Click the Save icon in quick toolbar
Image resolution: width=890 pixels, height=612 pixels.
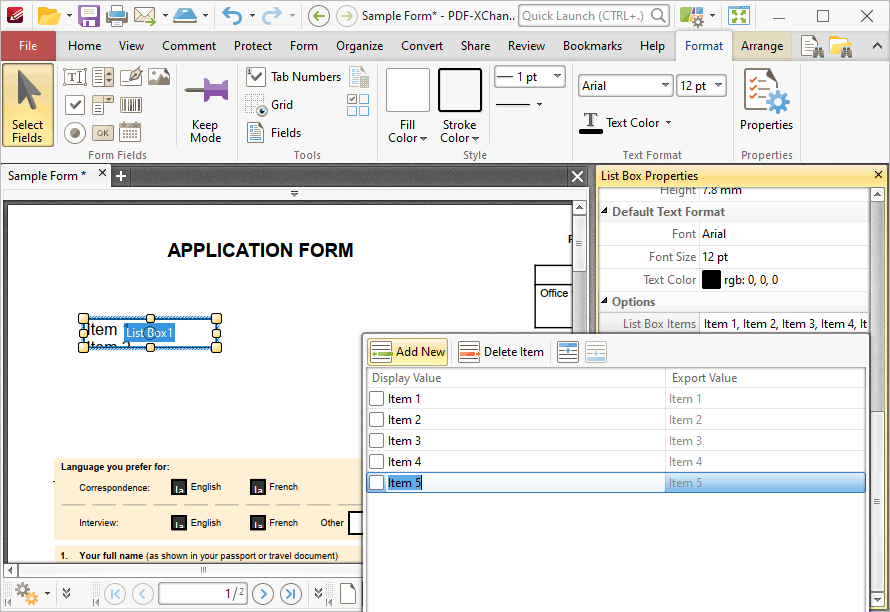[89, 16]
